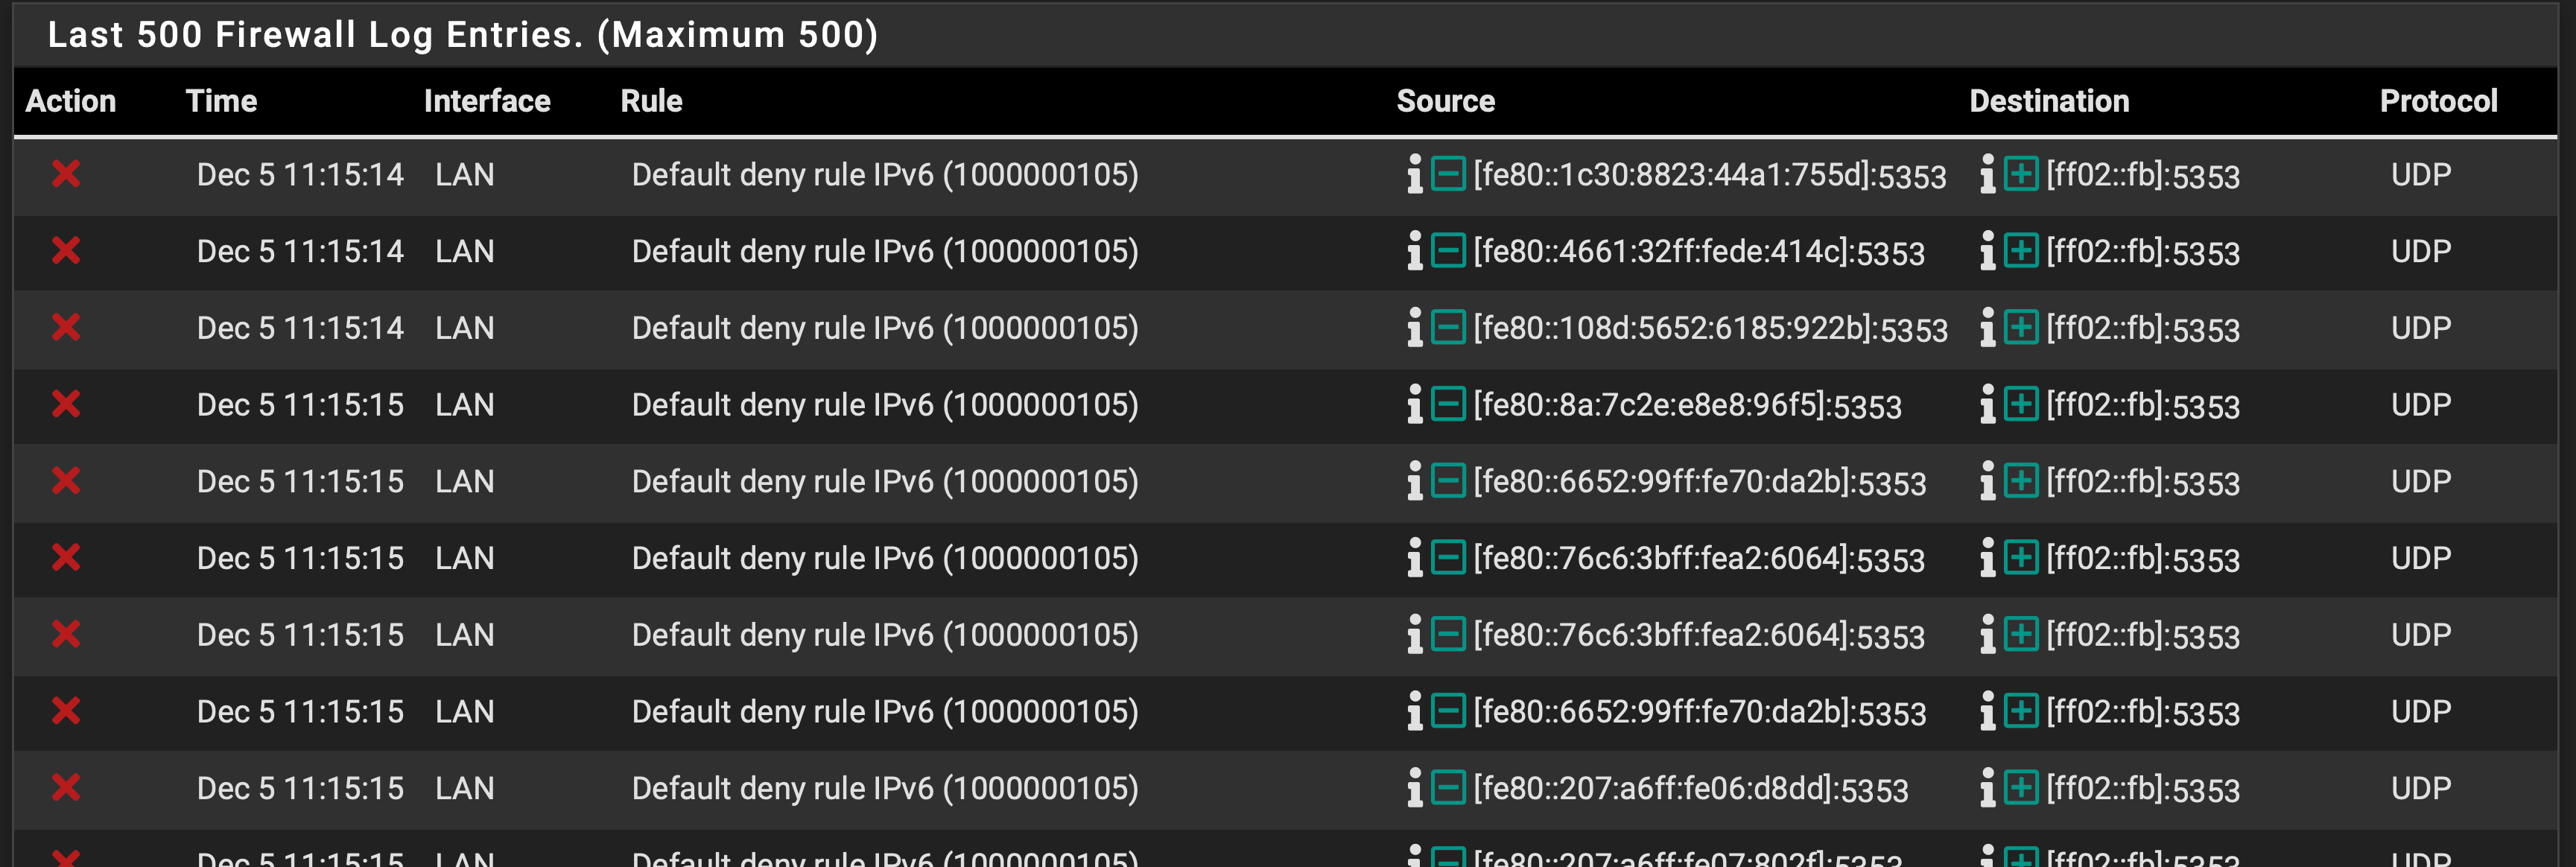This screenshot has width=2576, height=867.
Task: Click the time 'Dec 5 11:15:15' in fe80::207:a6ff:fe06:d8dd row
Action: click(x=300, y=789)
